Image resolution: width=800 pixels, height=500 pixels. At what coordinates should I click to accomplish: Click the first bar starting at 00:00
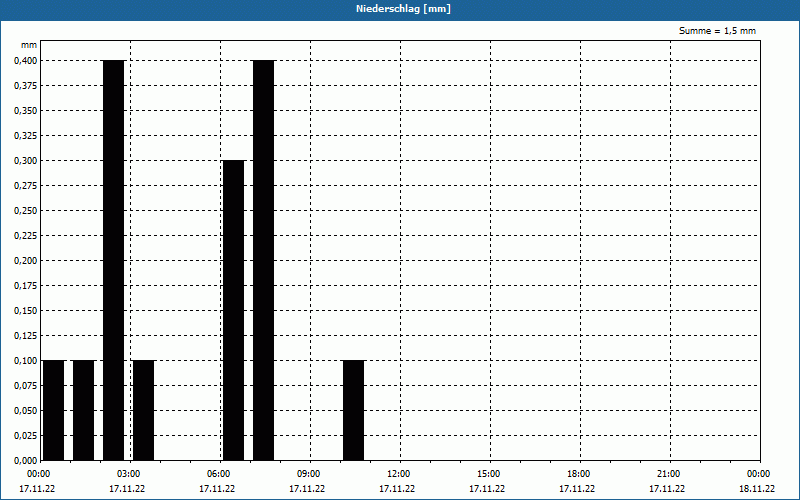coord(54,411)
